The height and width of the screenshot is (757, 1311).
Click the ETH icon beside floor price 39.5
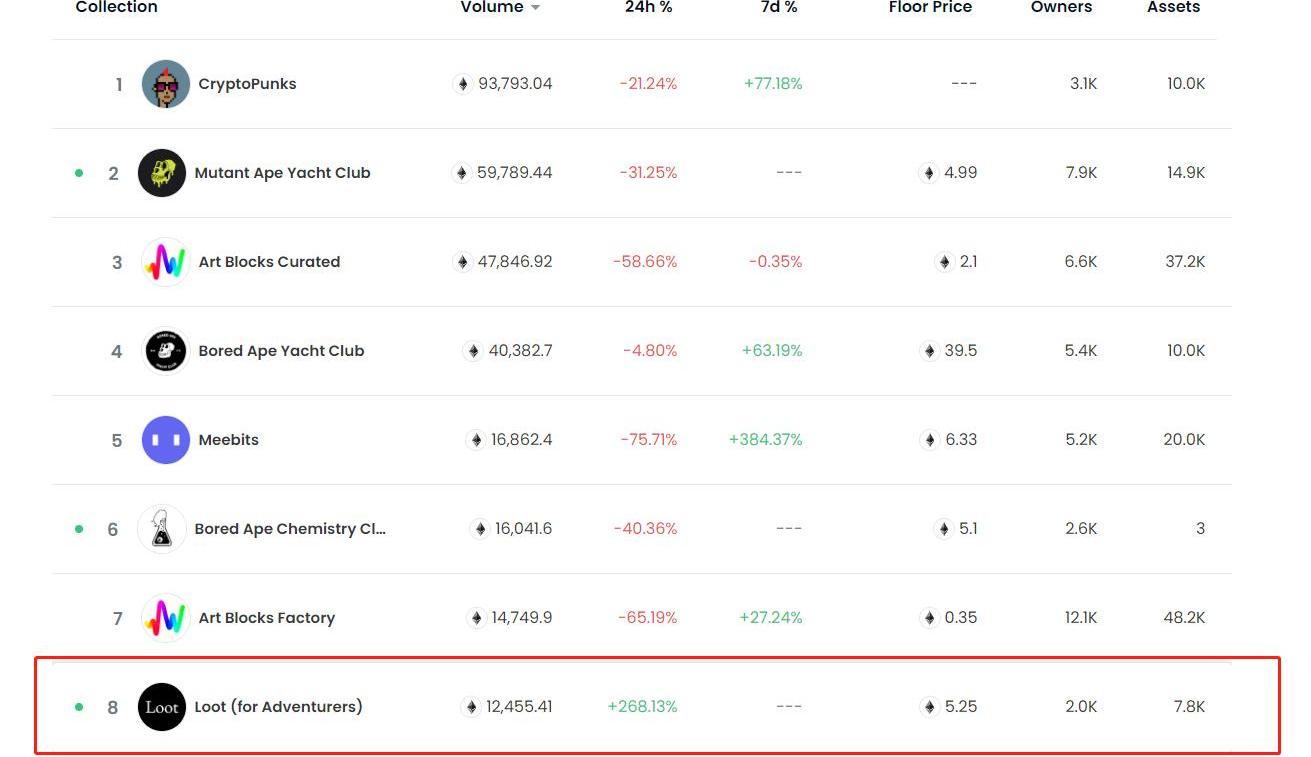pyautogui.click(x=929, y=351)
